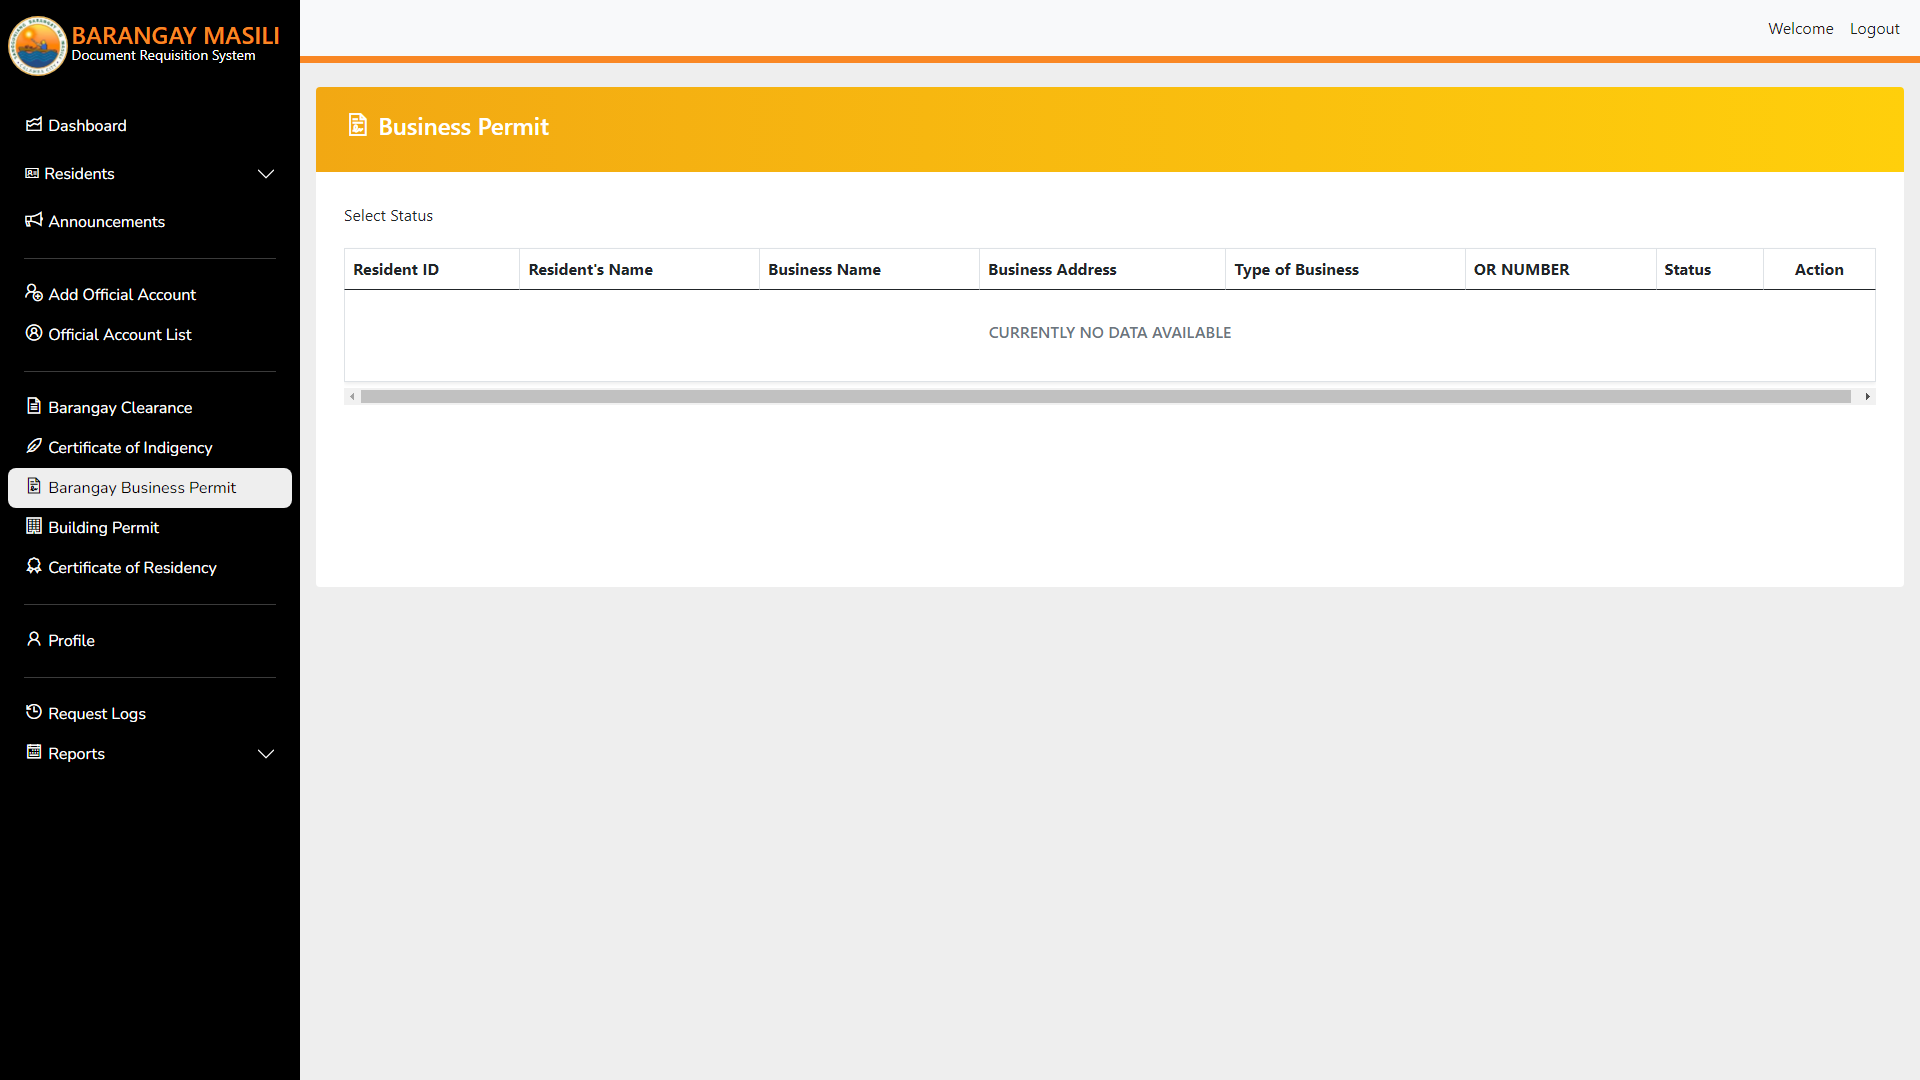Click the Logout link
Viewport: 1920px width, 1080px height.
1874,28
